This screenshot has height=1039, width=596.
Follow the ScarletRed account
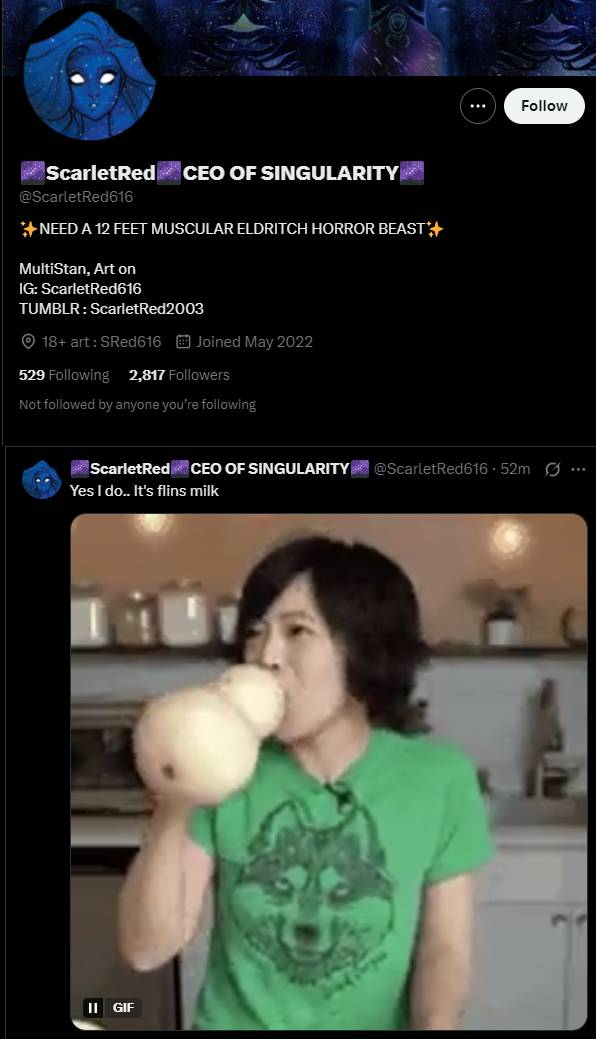544,106
